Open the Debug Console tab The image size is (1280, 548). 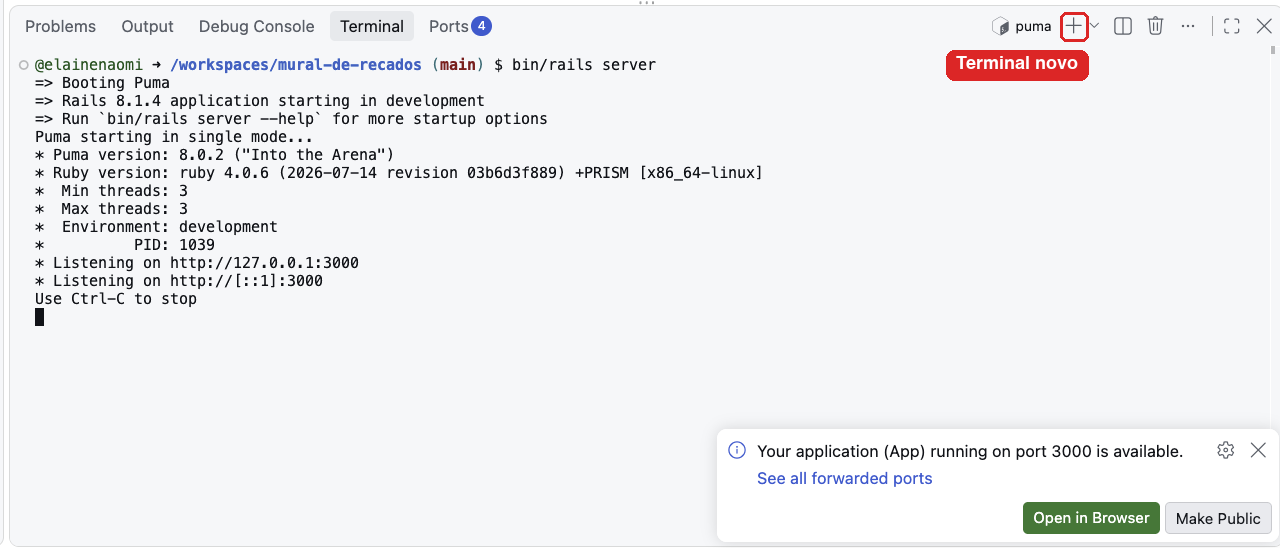256,27
